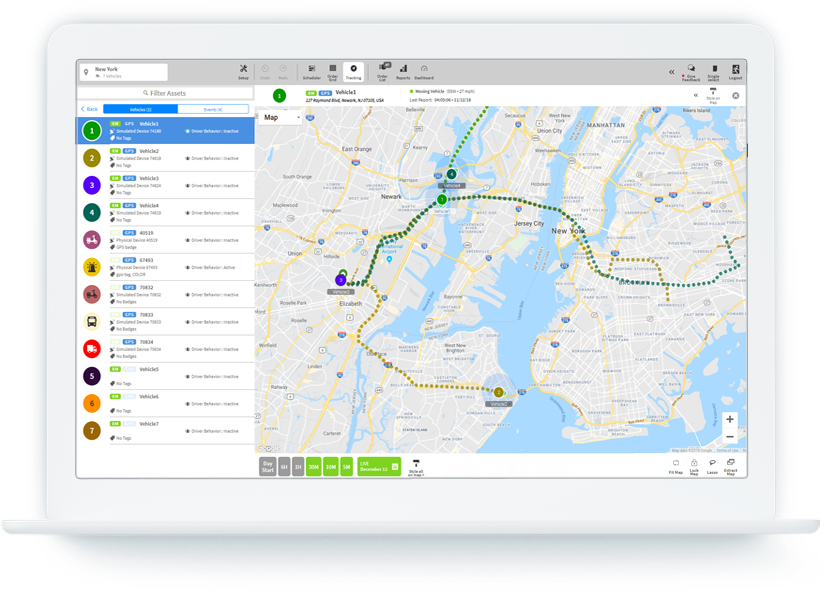Switch to the Tracking view icon

(x=353, y=70)
